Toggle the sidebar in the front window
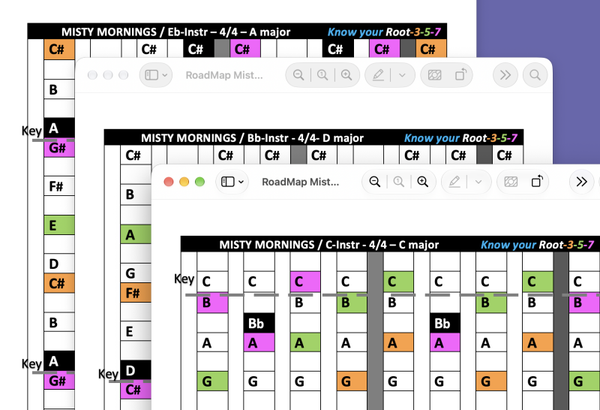 pyautogui.click(x=228, y=181)
